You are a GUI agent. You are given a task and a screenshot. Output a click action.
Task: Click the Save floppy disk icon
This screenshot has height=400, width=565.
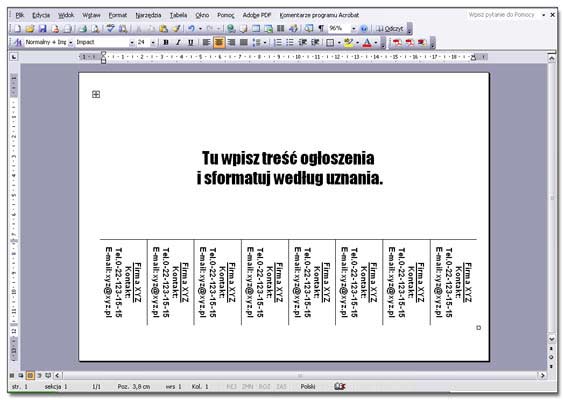pos(43,28)
